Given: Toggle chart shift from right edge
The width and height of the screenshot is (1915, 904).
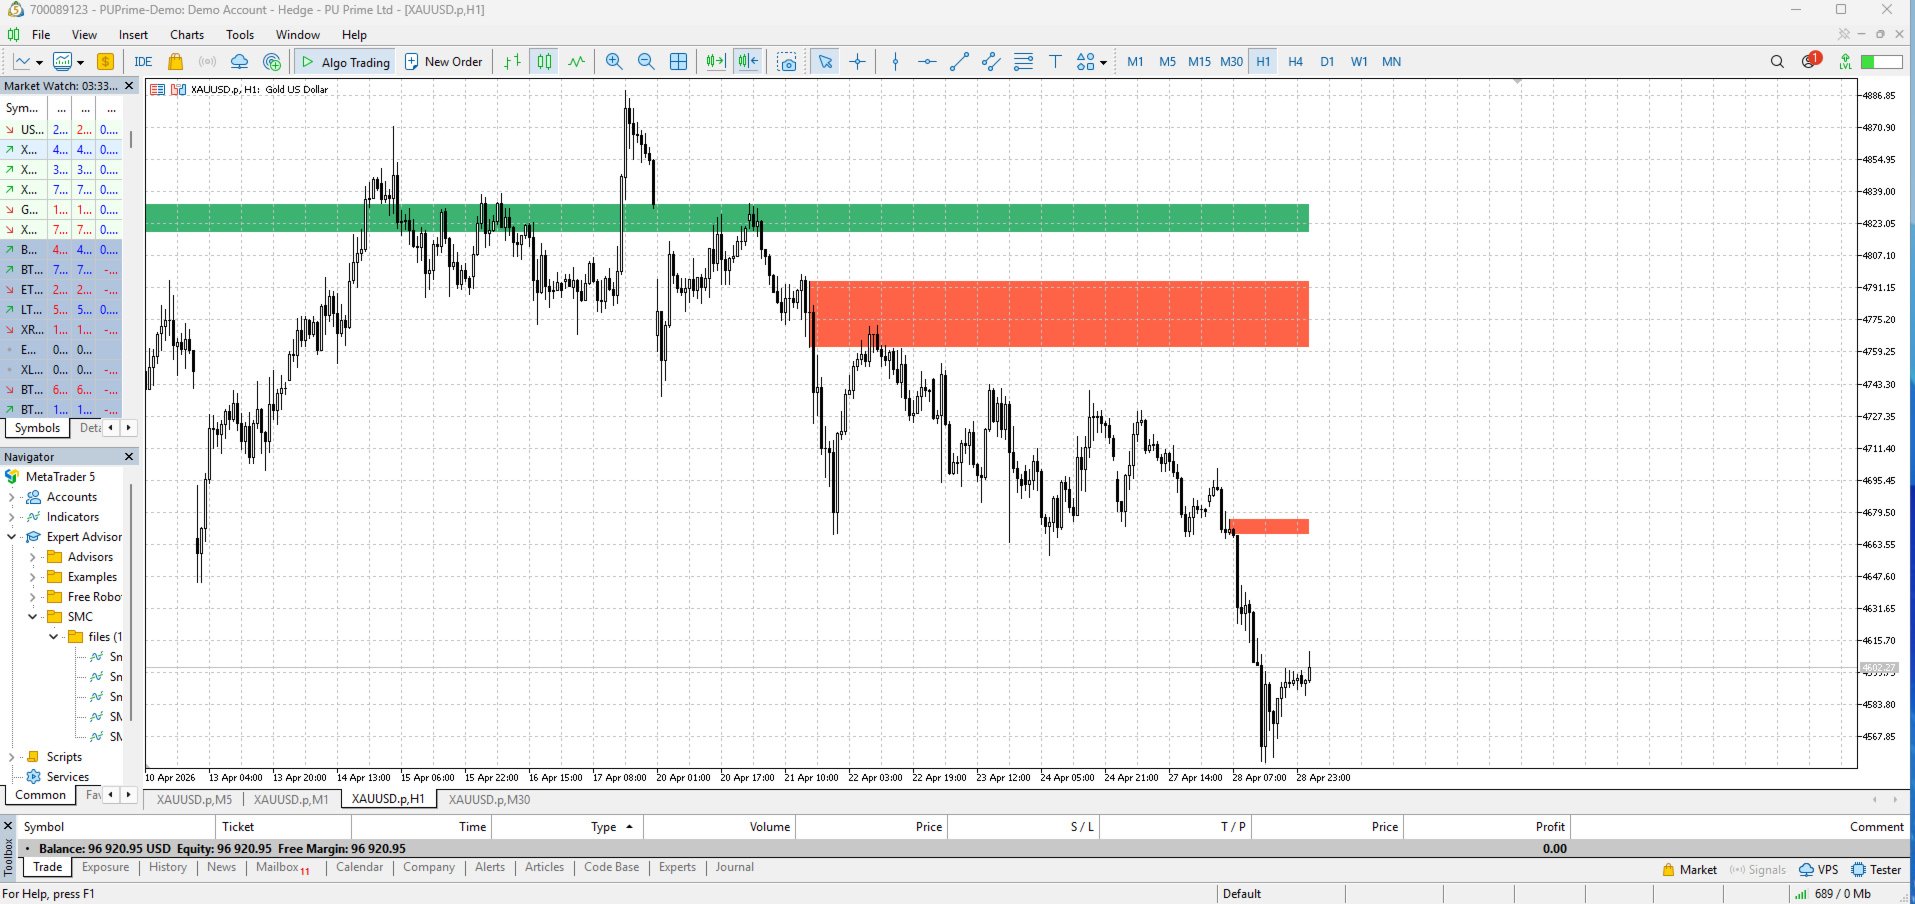Looking at the screenshot, I should [748, 62].
